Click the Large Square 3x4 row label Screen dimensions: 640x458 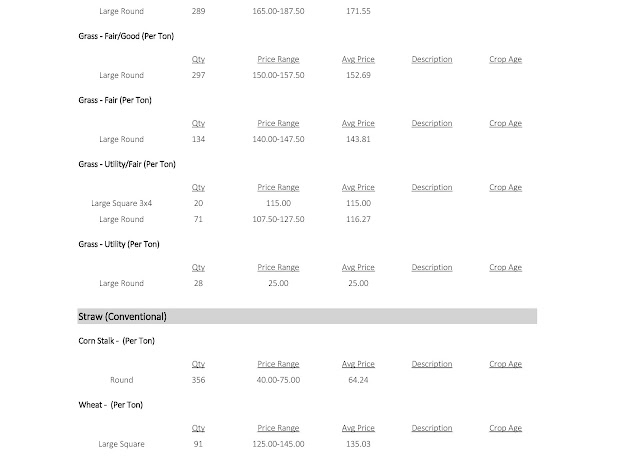(x=121, y=203)
